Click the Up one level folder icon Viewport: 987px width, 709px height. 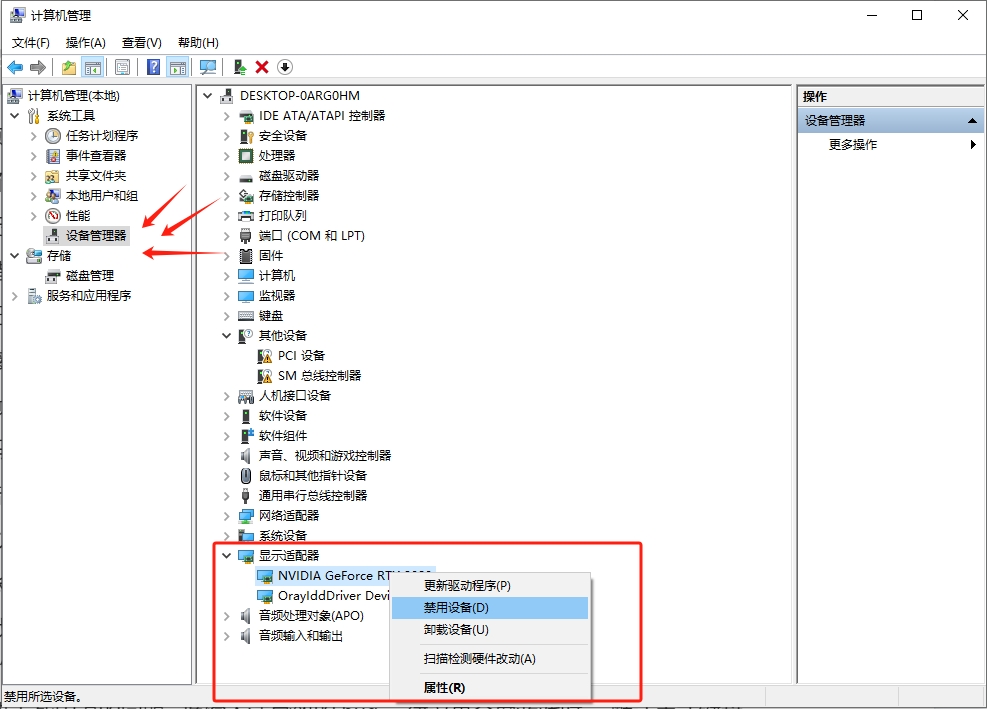tap(69, 67)
